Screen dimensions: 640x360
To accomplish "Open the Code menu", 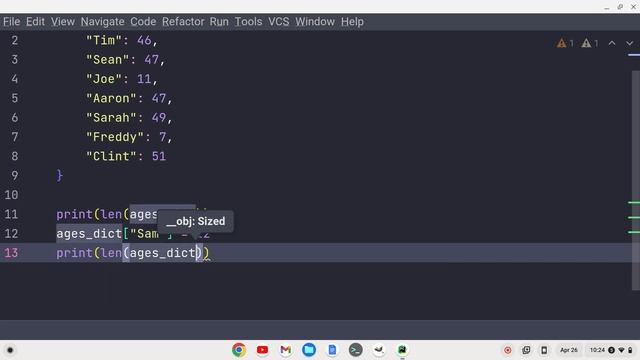I will [143, 22].
